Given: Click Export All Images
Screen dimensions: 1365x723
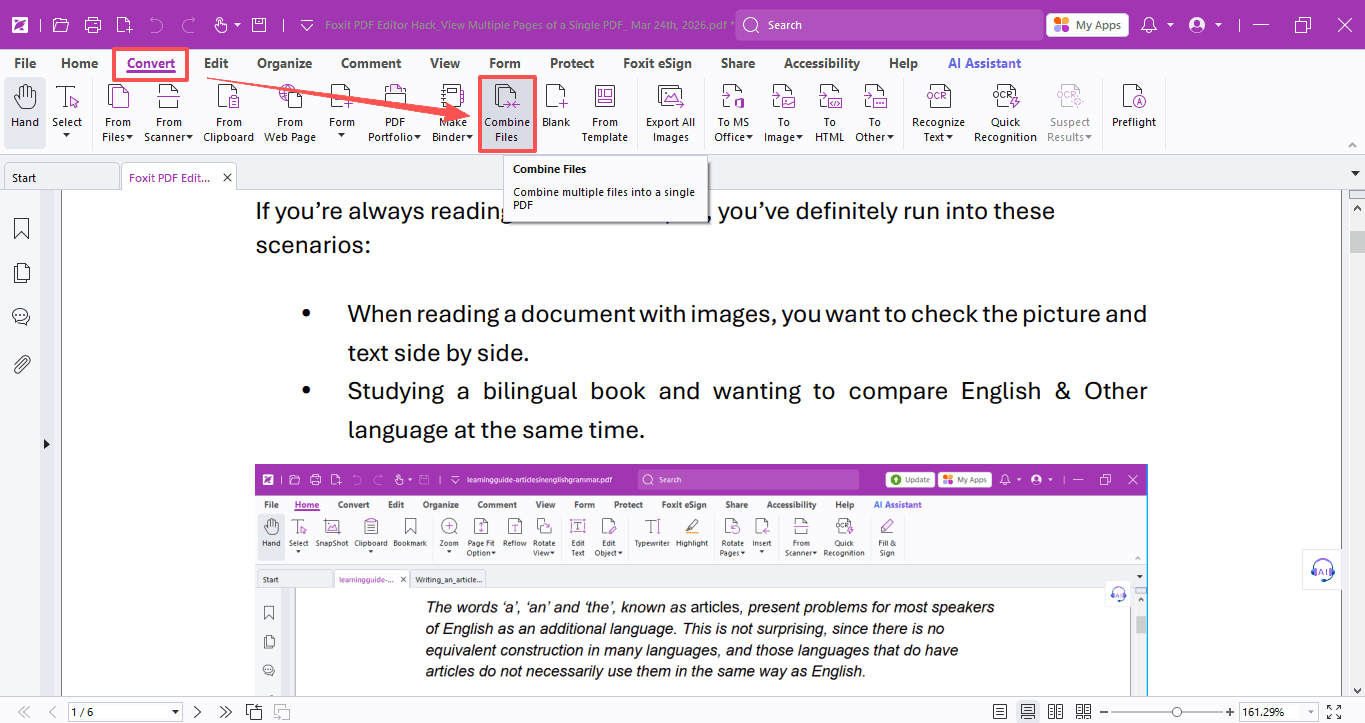Looking at the screenshot, I should click(671, 112).
